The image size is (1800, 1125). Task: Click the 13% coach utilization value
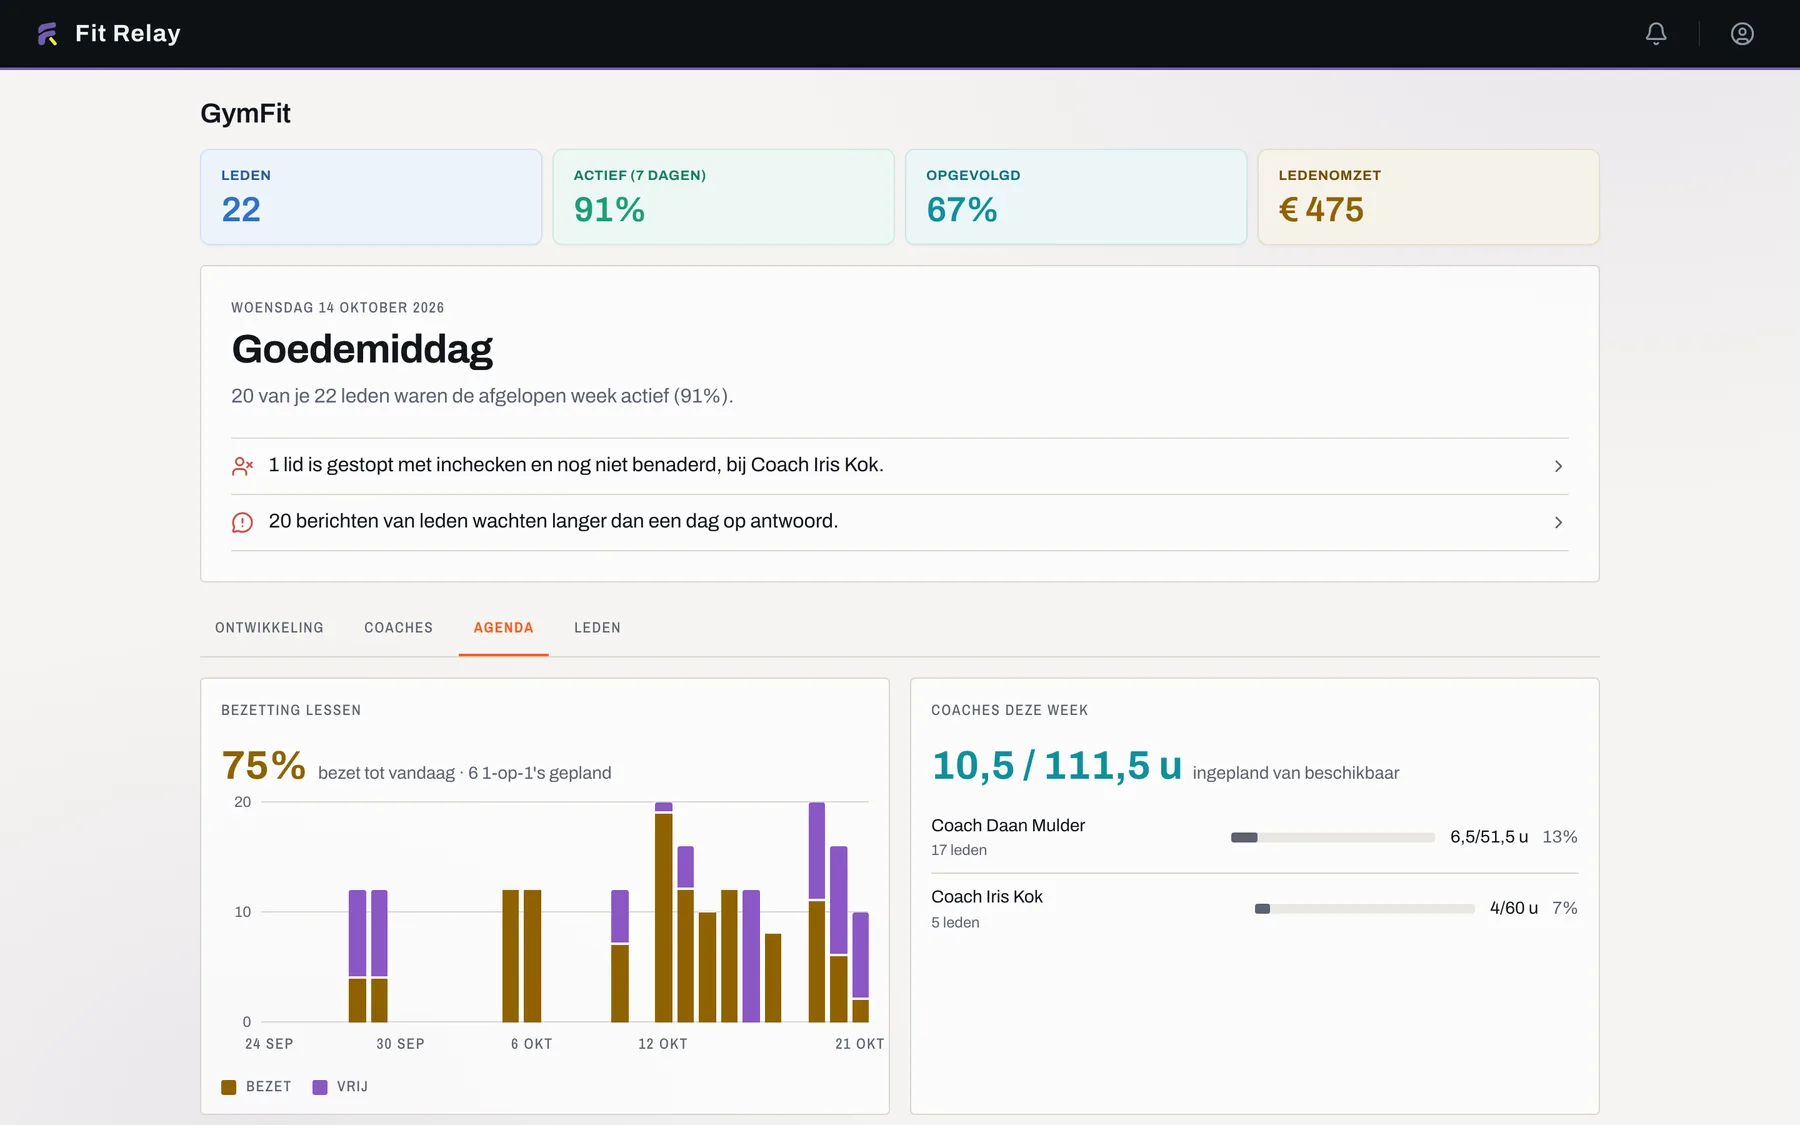click(x=1560, y=837)
